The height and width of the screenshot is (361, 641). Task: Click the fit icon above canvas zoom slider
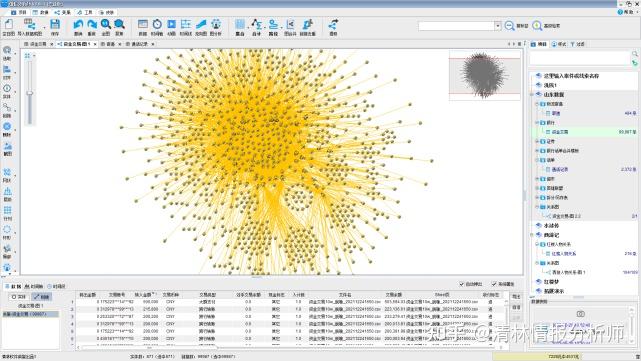point(28,56)
